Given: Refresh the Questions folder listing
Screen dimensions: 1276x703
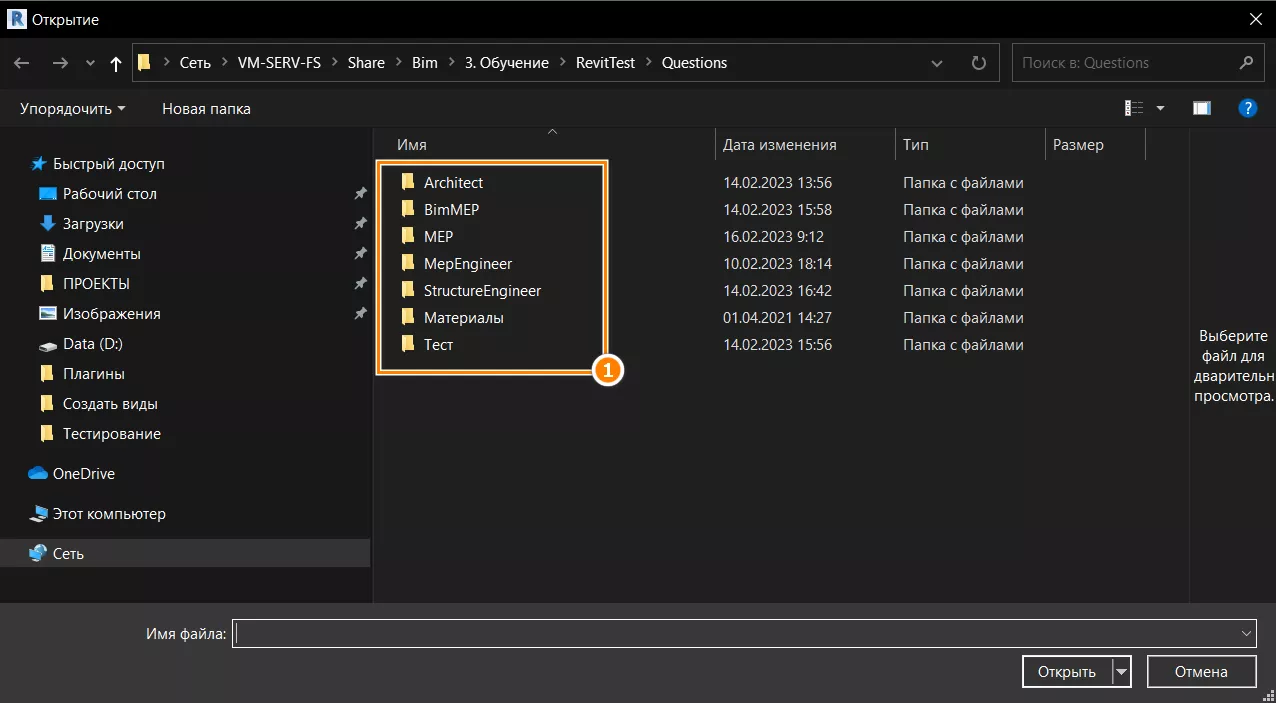Looking at the screenshot, I should 978,63.
